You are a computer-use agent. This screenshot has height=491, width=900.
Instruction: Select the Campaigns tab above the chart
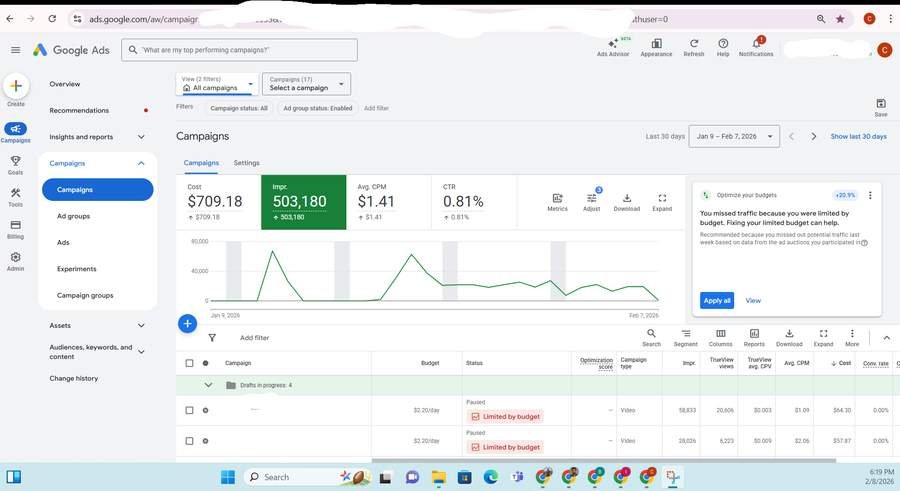point(201,163)
